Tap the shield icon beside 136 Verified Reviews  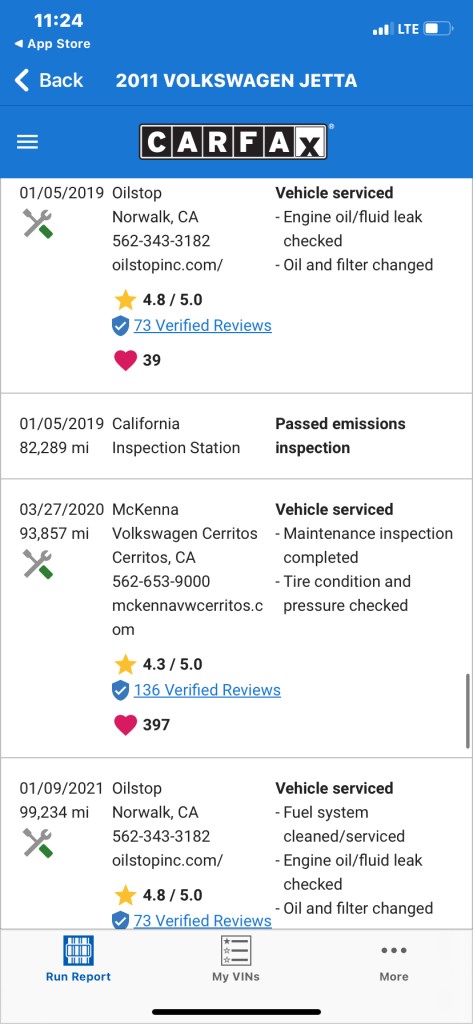[120, 690]
